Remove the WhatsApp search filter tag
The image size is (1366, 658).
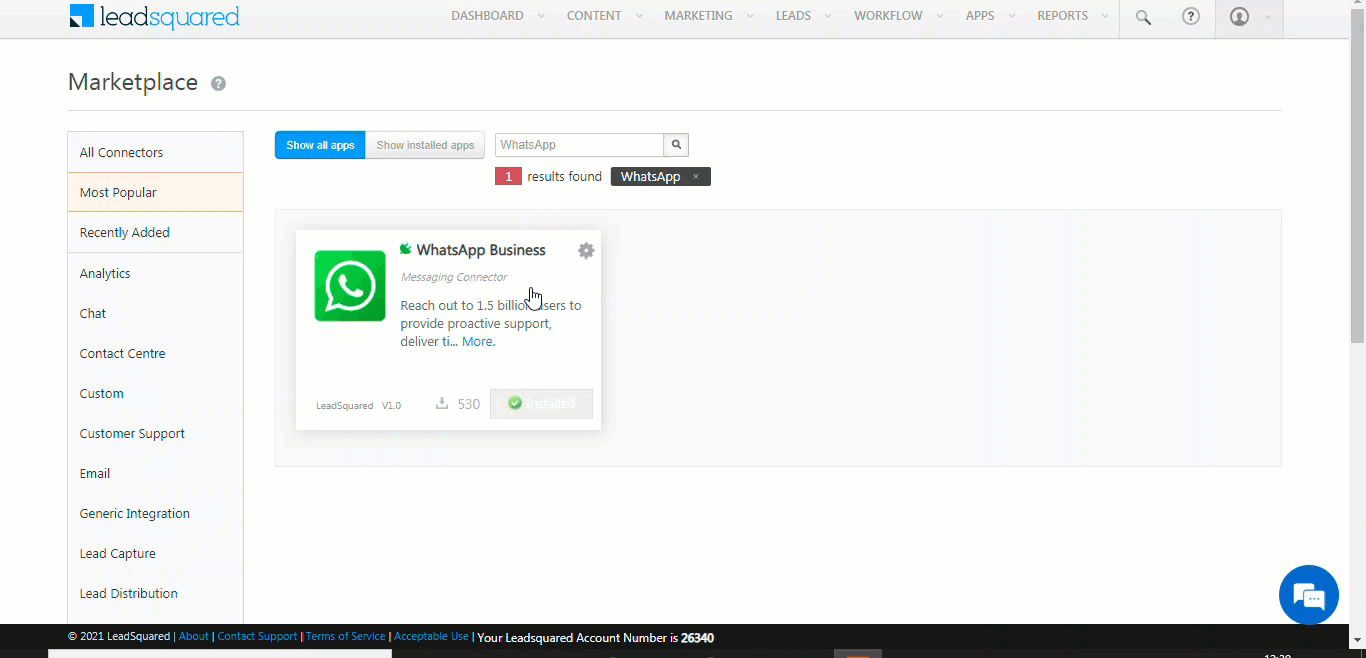pyautogui.click(x=696, y=177)
